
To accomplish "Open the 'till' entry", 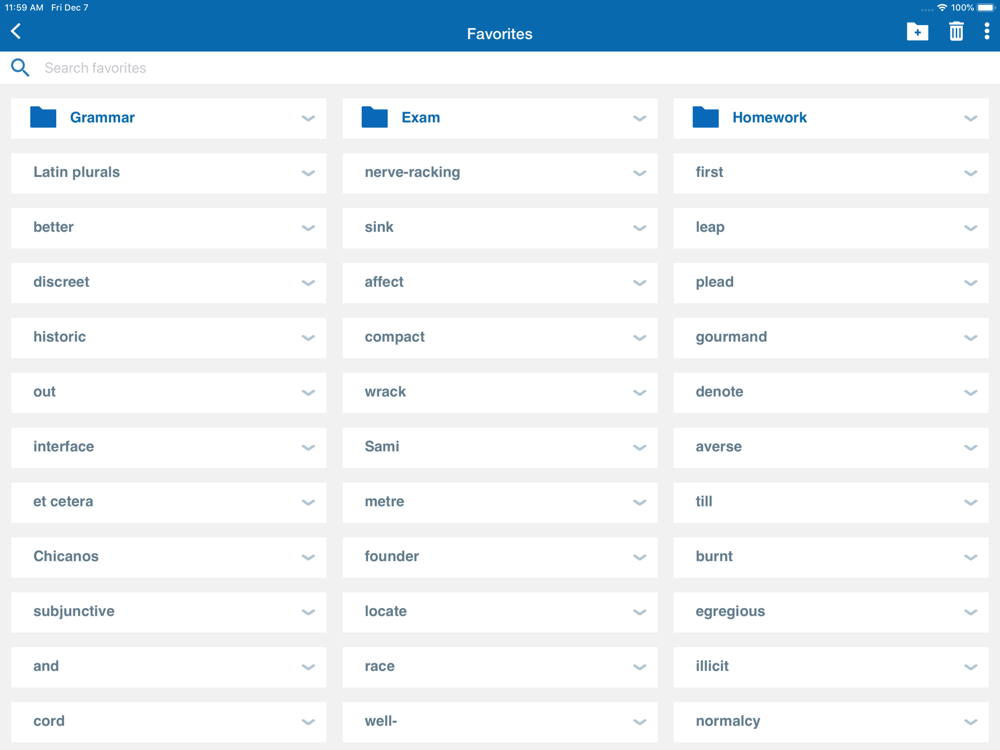I will [x=704, y=501].
